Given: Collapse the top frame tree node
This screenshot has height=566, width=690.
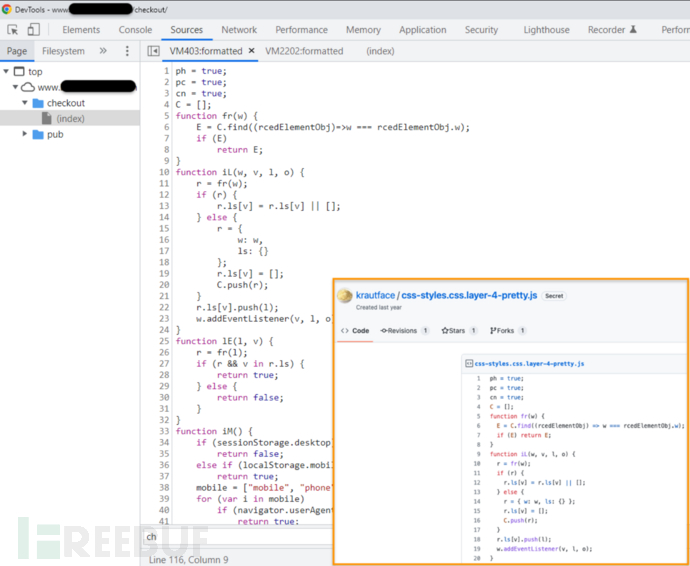Looking at the screenshot, I should 8,71.
